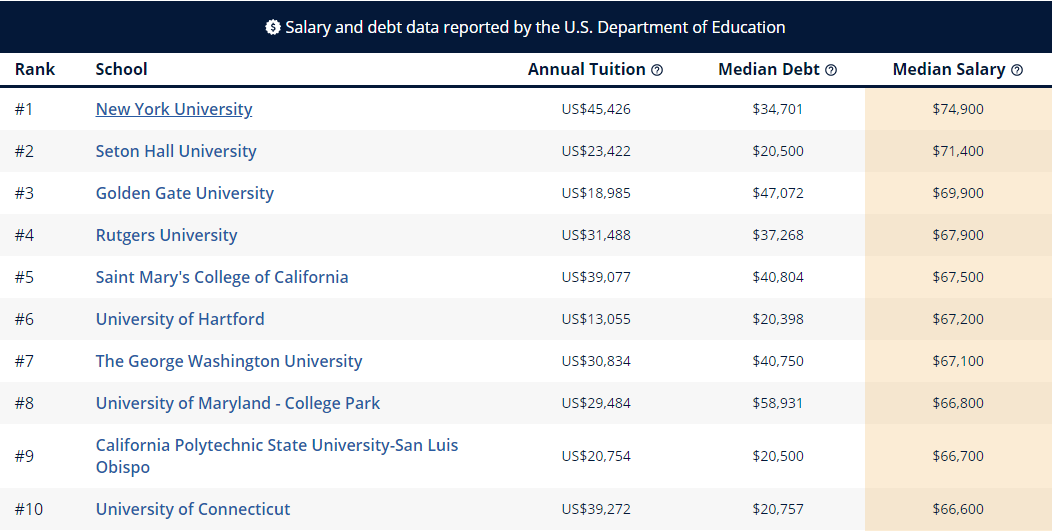Viewport: 1053px width, 531px height.
Task: Click the #3 rank cell
Action: [x=24, y=193]
